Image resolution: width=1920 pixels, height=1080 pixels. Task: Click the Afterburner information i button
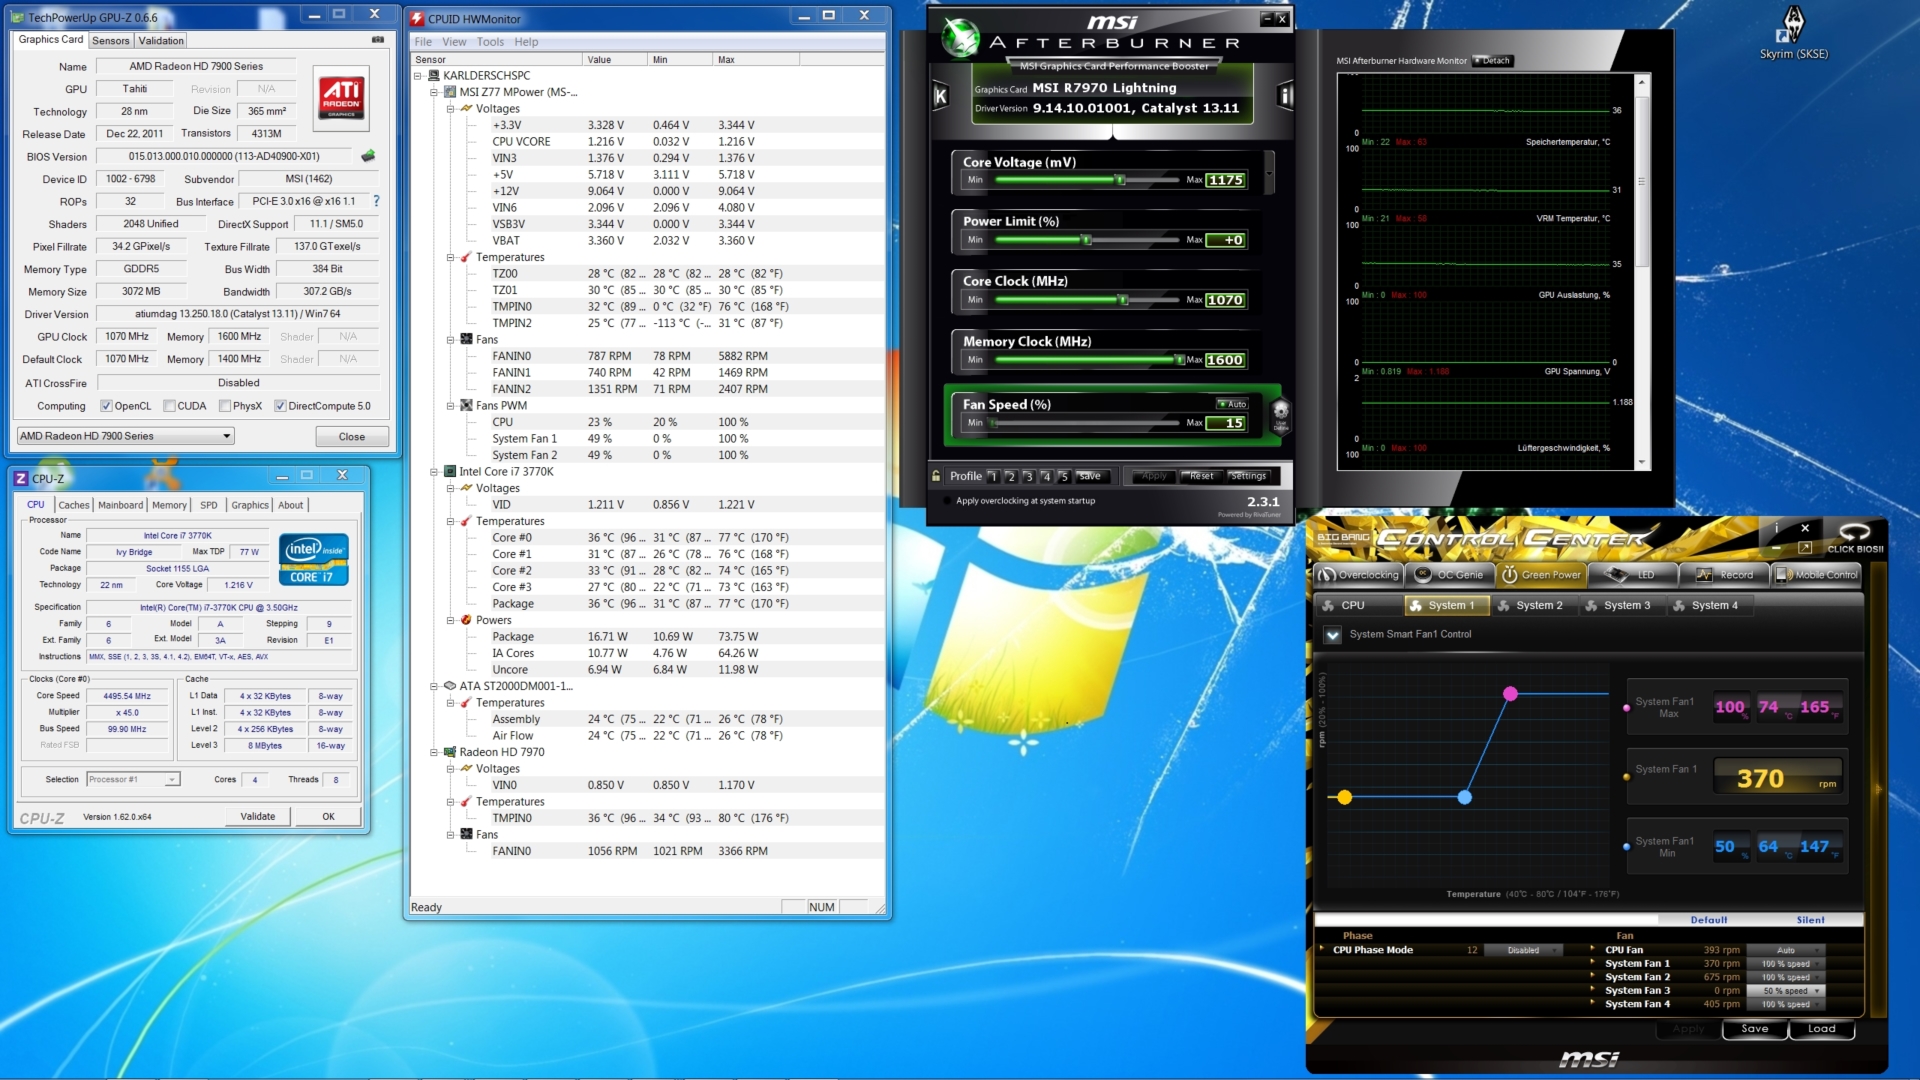pos(1286,96)
